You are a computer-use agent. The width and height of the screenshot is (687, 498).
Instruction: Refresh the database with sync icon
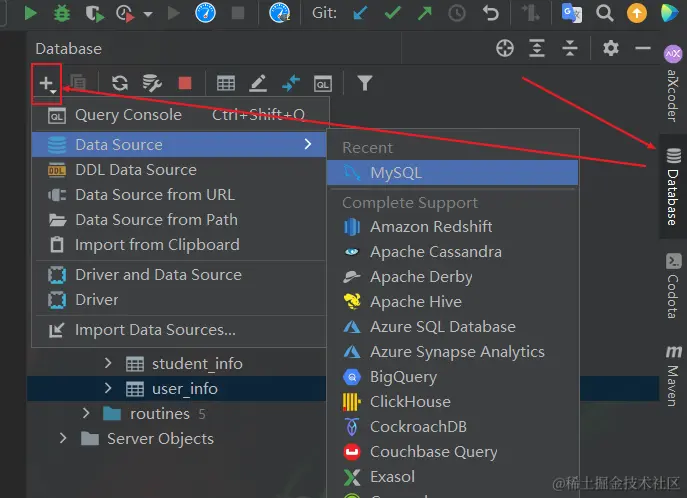[120, 83]
